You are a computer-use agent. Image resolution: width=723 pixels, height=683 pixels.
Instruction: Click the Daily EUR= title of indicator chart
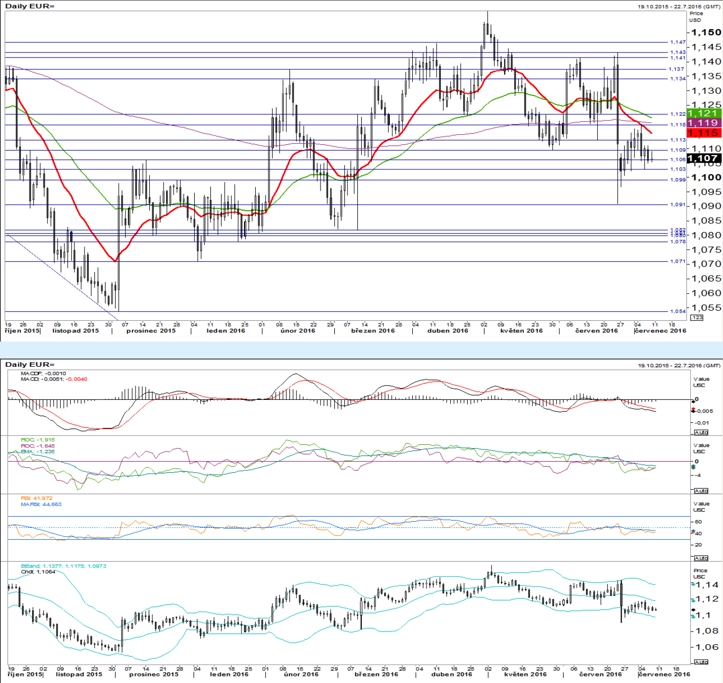(x=30, y=365)
